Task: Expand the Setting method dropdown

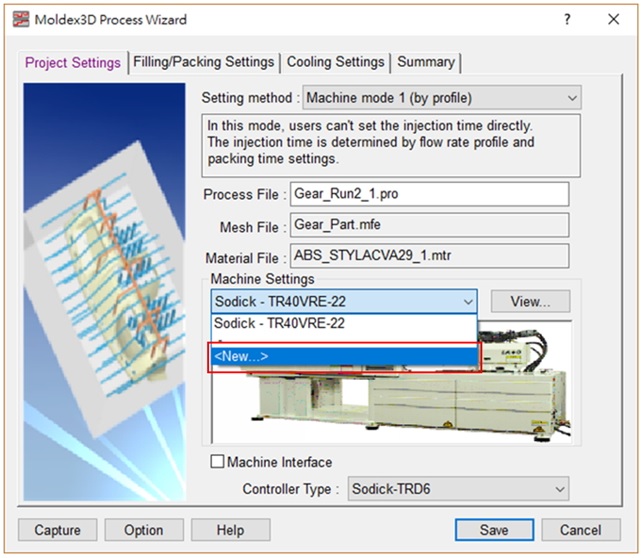Action: (442, 98)
